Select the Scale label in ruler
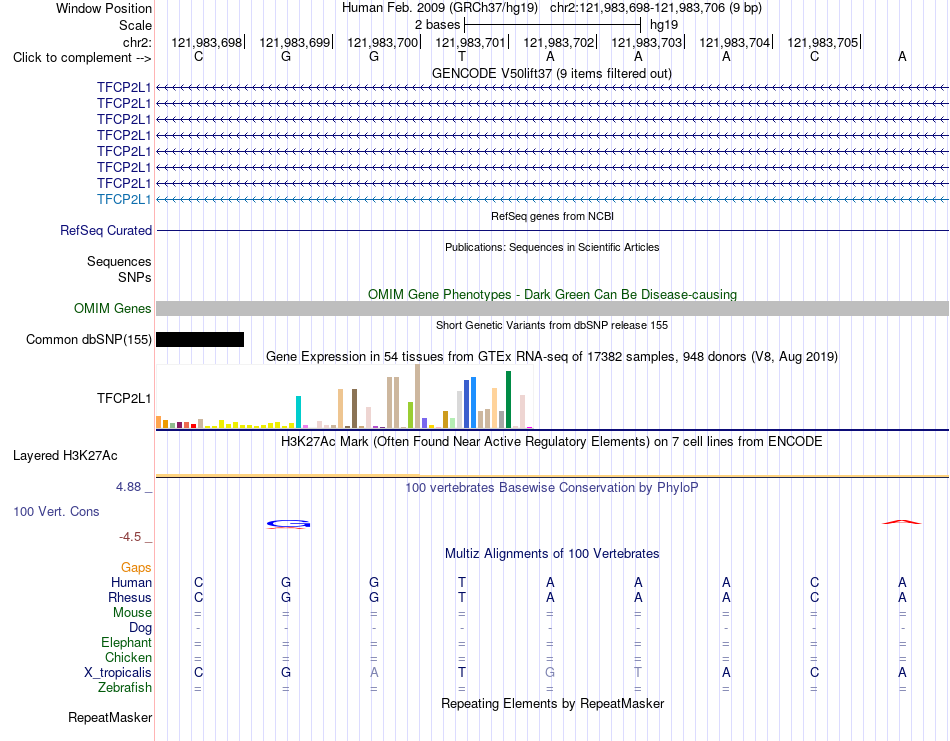The height and width of the screenshot is (741, 950). click(135, 25)
